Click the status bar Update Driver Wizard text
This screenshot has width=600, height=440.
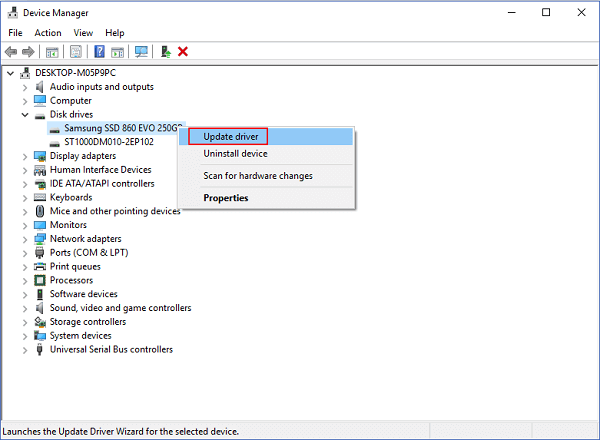121,432
